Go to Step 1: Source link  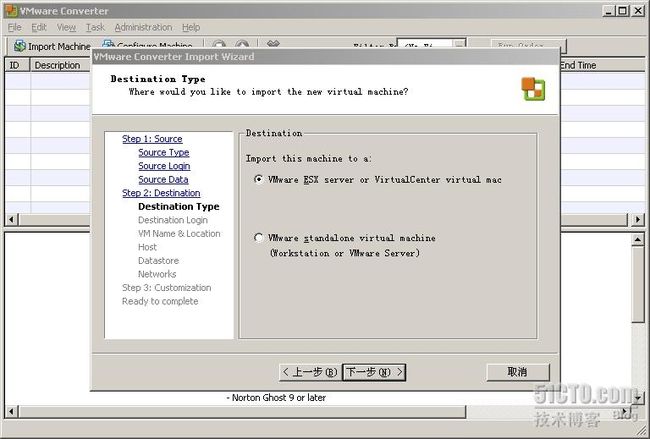pos(152,139)
